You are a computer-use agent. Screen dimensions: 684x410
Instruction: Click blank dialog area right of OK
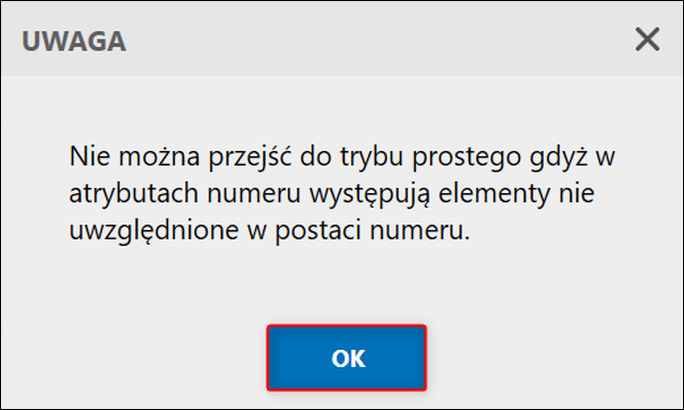[x=554, y=358]
